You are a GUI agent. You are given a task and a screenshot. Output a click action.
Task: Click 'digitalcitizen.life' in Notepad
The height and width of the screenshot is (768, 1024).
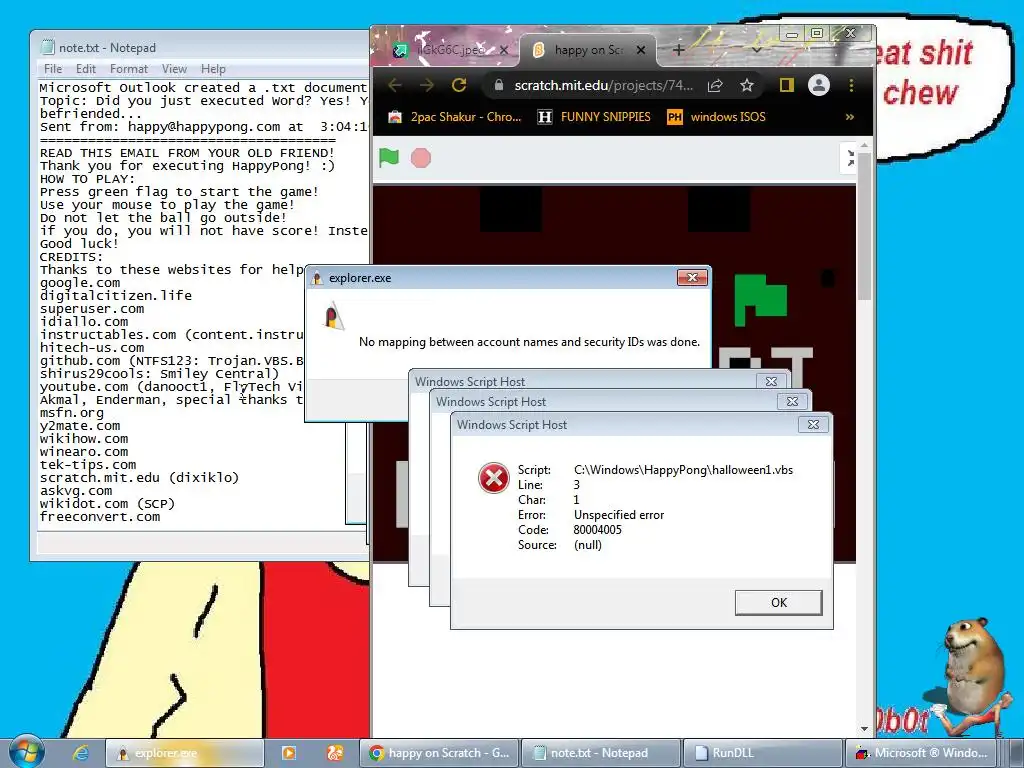click(x=116, y=296)
